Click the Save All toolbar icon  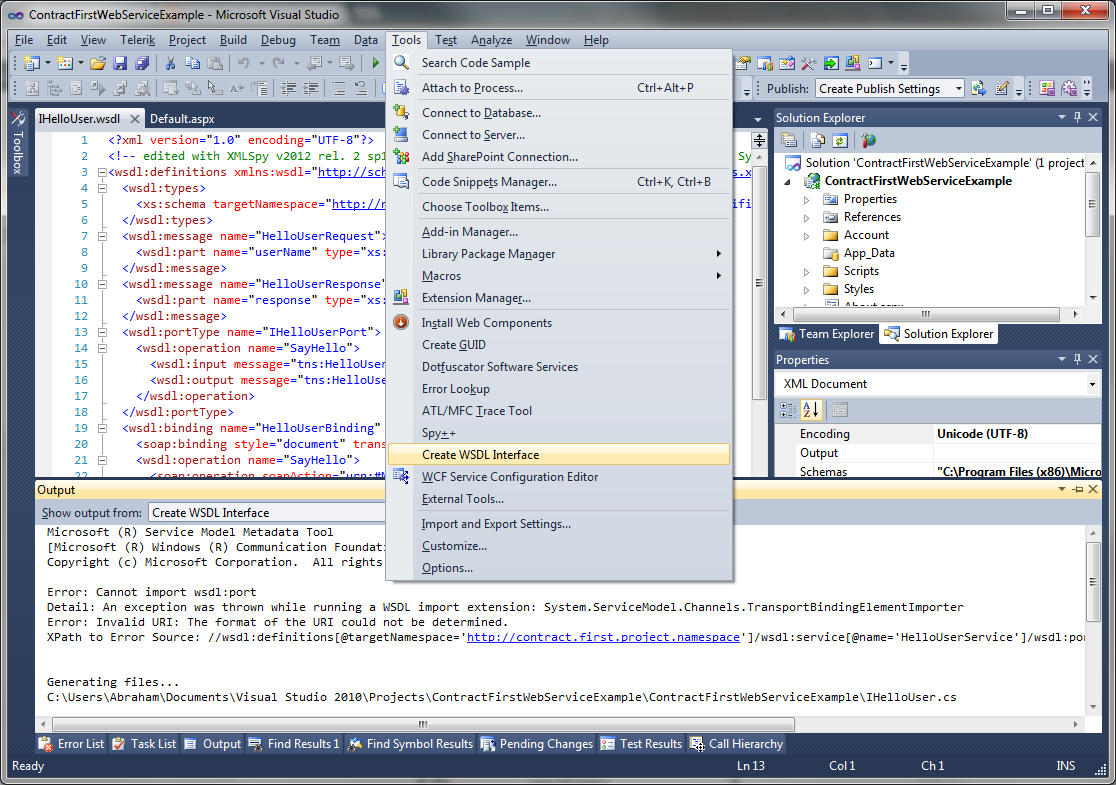point(143,62)
